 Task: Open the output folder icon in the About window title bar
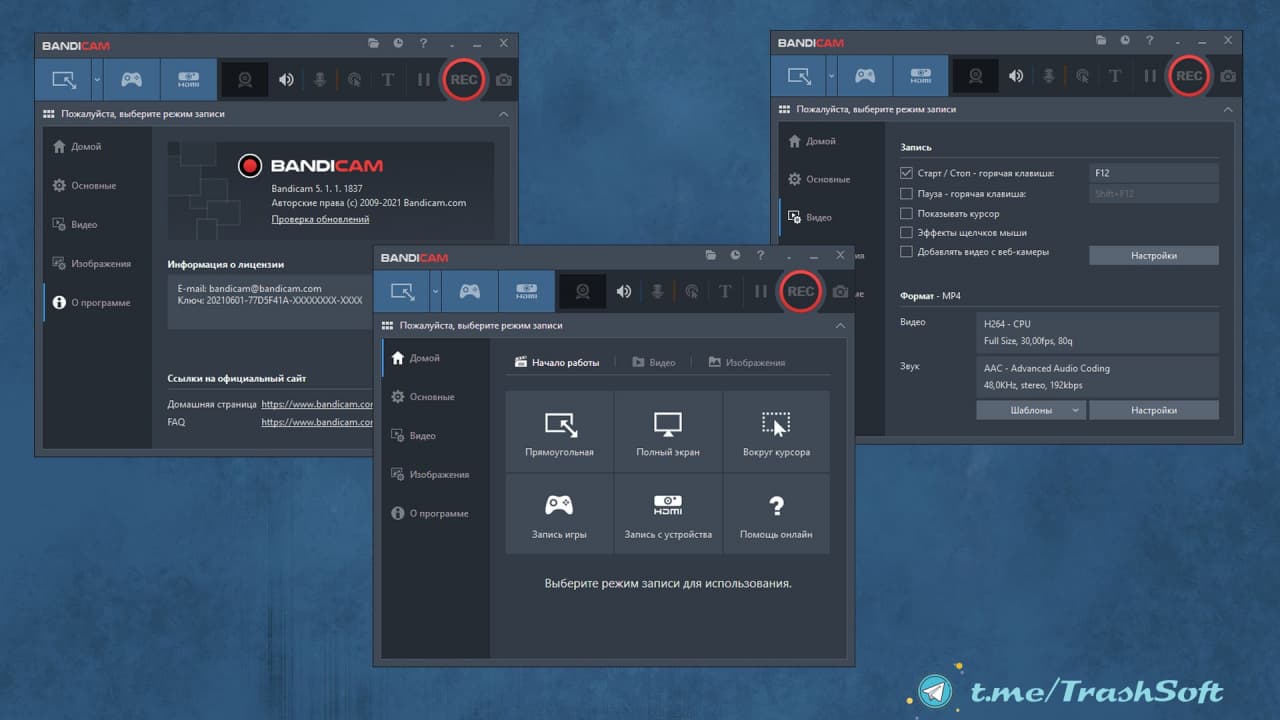coord(373,43)
